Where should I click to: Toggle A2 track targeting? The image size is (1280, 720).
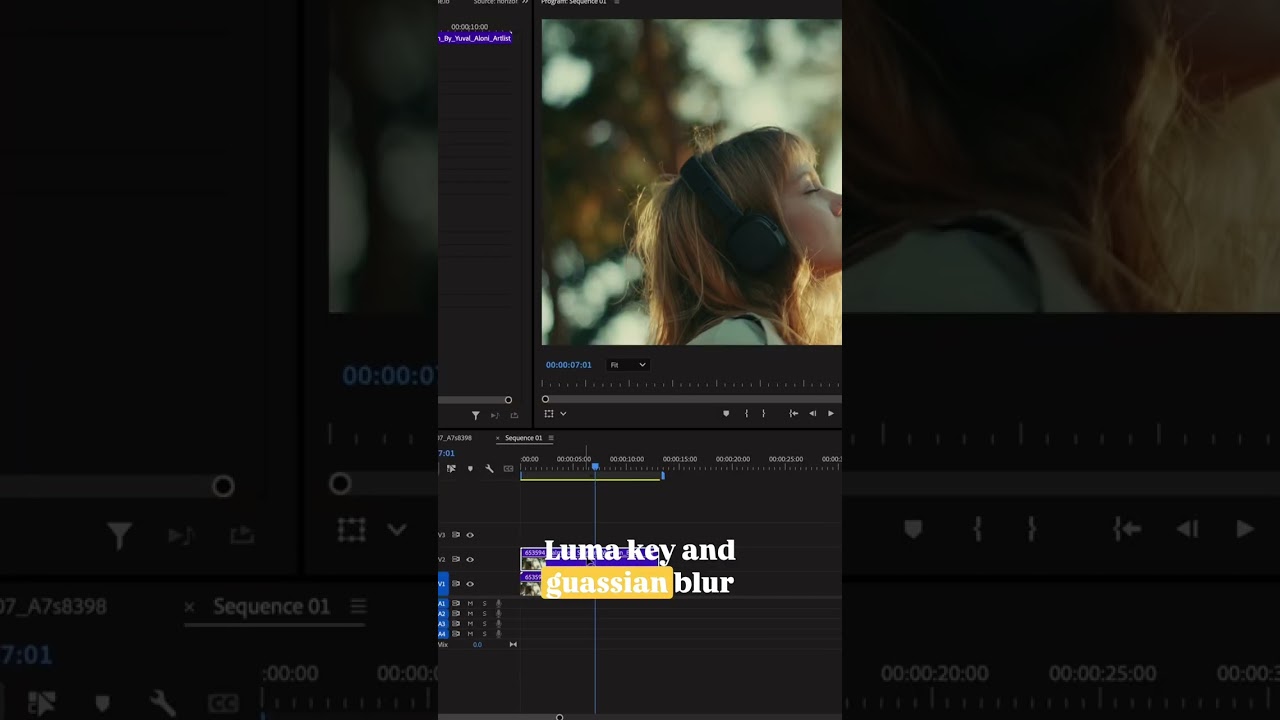point(442,613)
